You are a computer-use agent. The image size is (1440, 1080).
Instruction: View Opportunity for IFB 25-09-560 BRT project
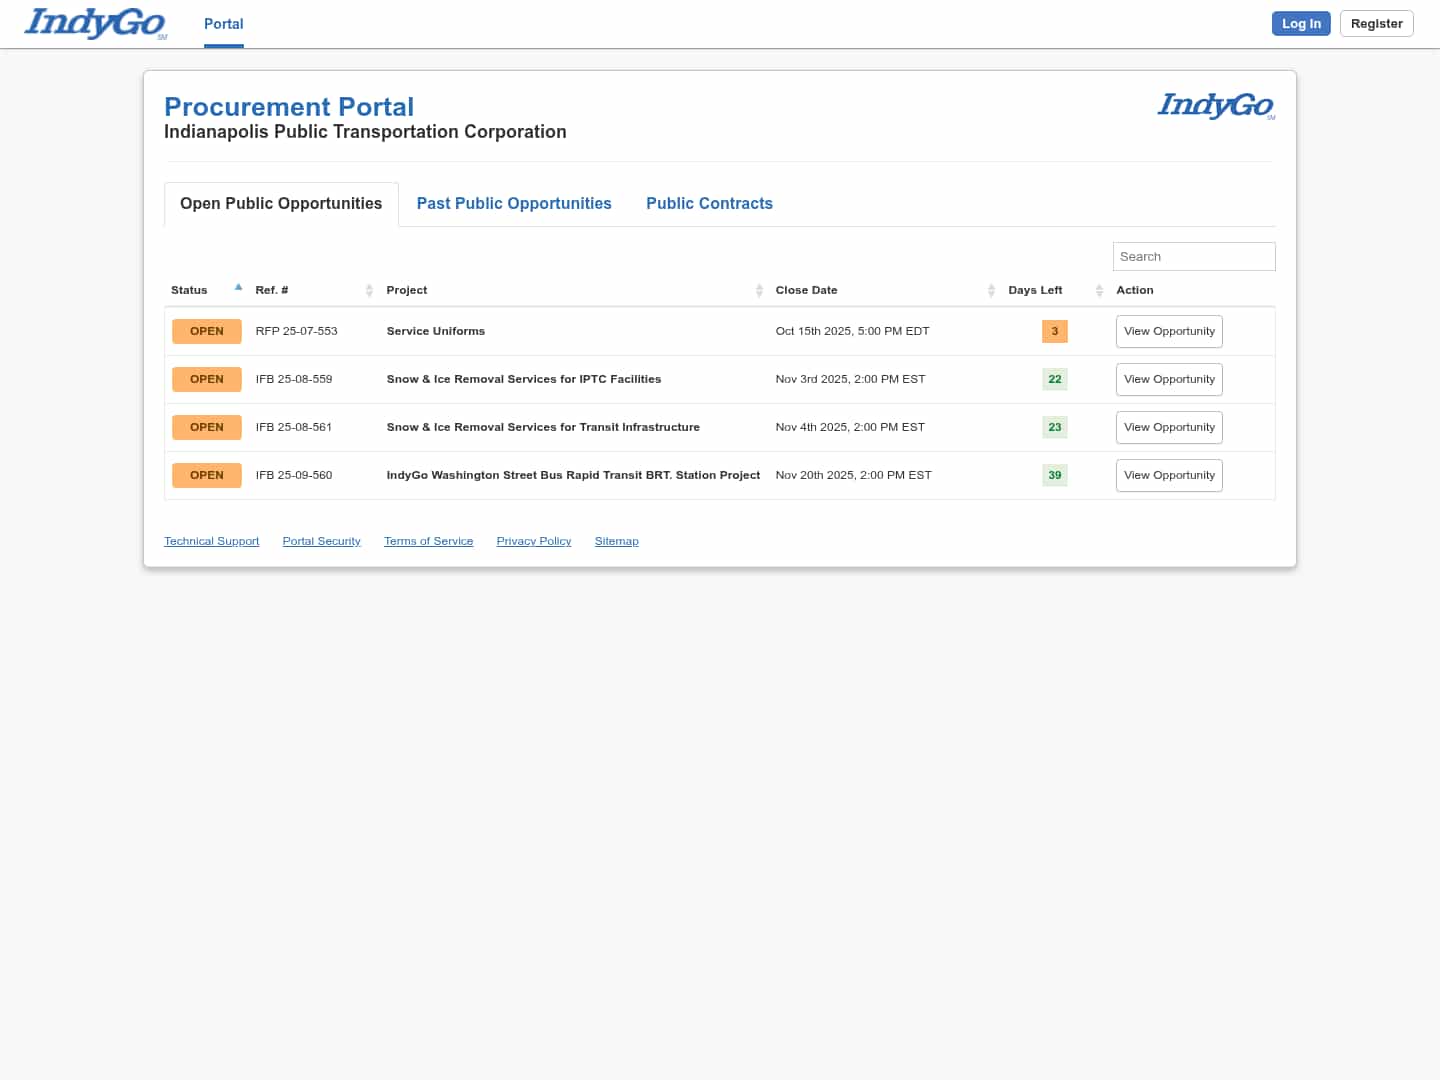pos(1169,475)
